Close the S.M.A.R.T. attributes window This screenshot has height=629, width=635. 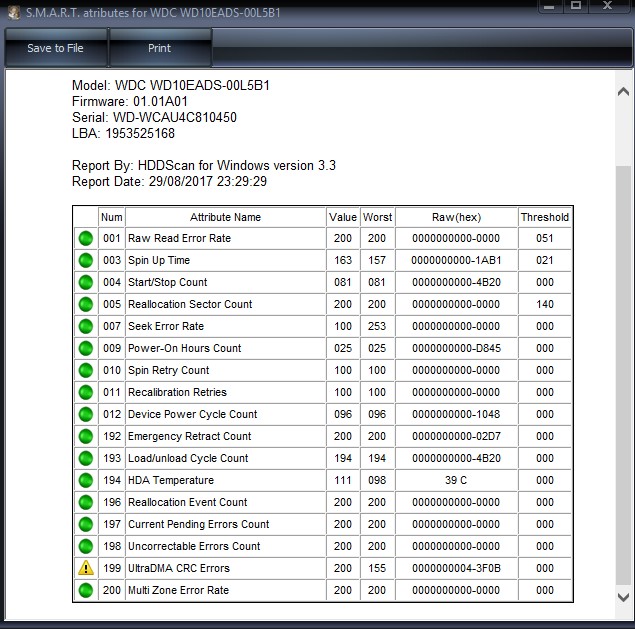click(x=607, y=6)
